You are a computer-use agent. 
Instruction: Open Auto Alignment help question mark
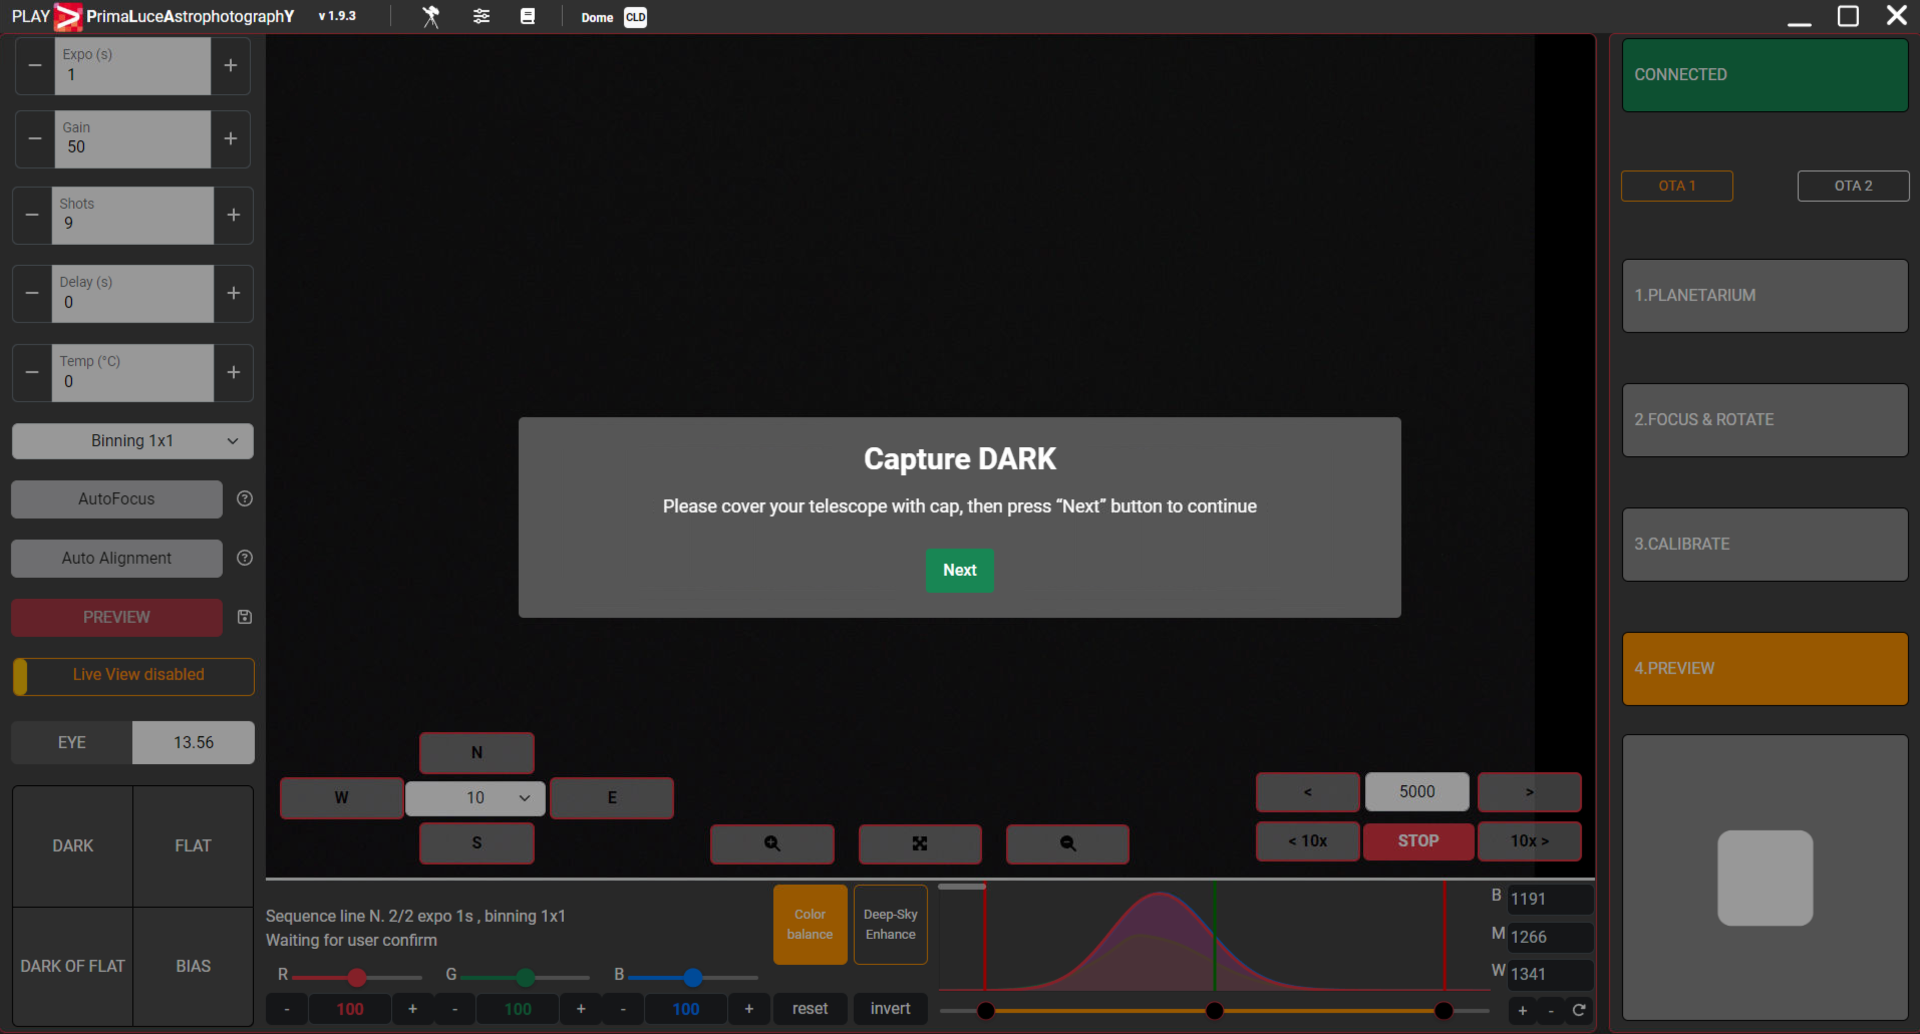click(x=245, y=558)
